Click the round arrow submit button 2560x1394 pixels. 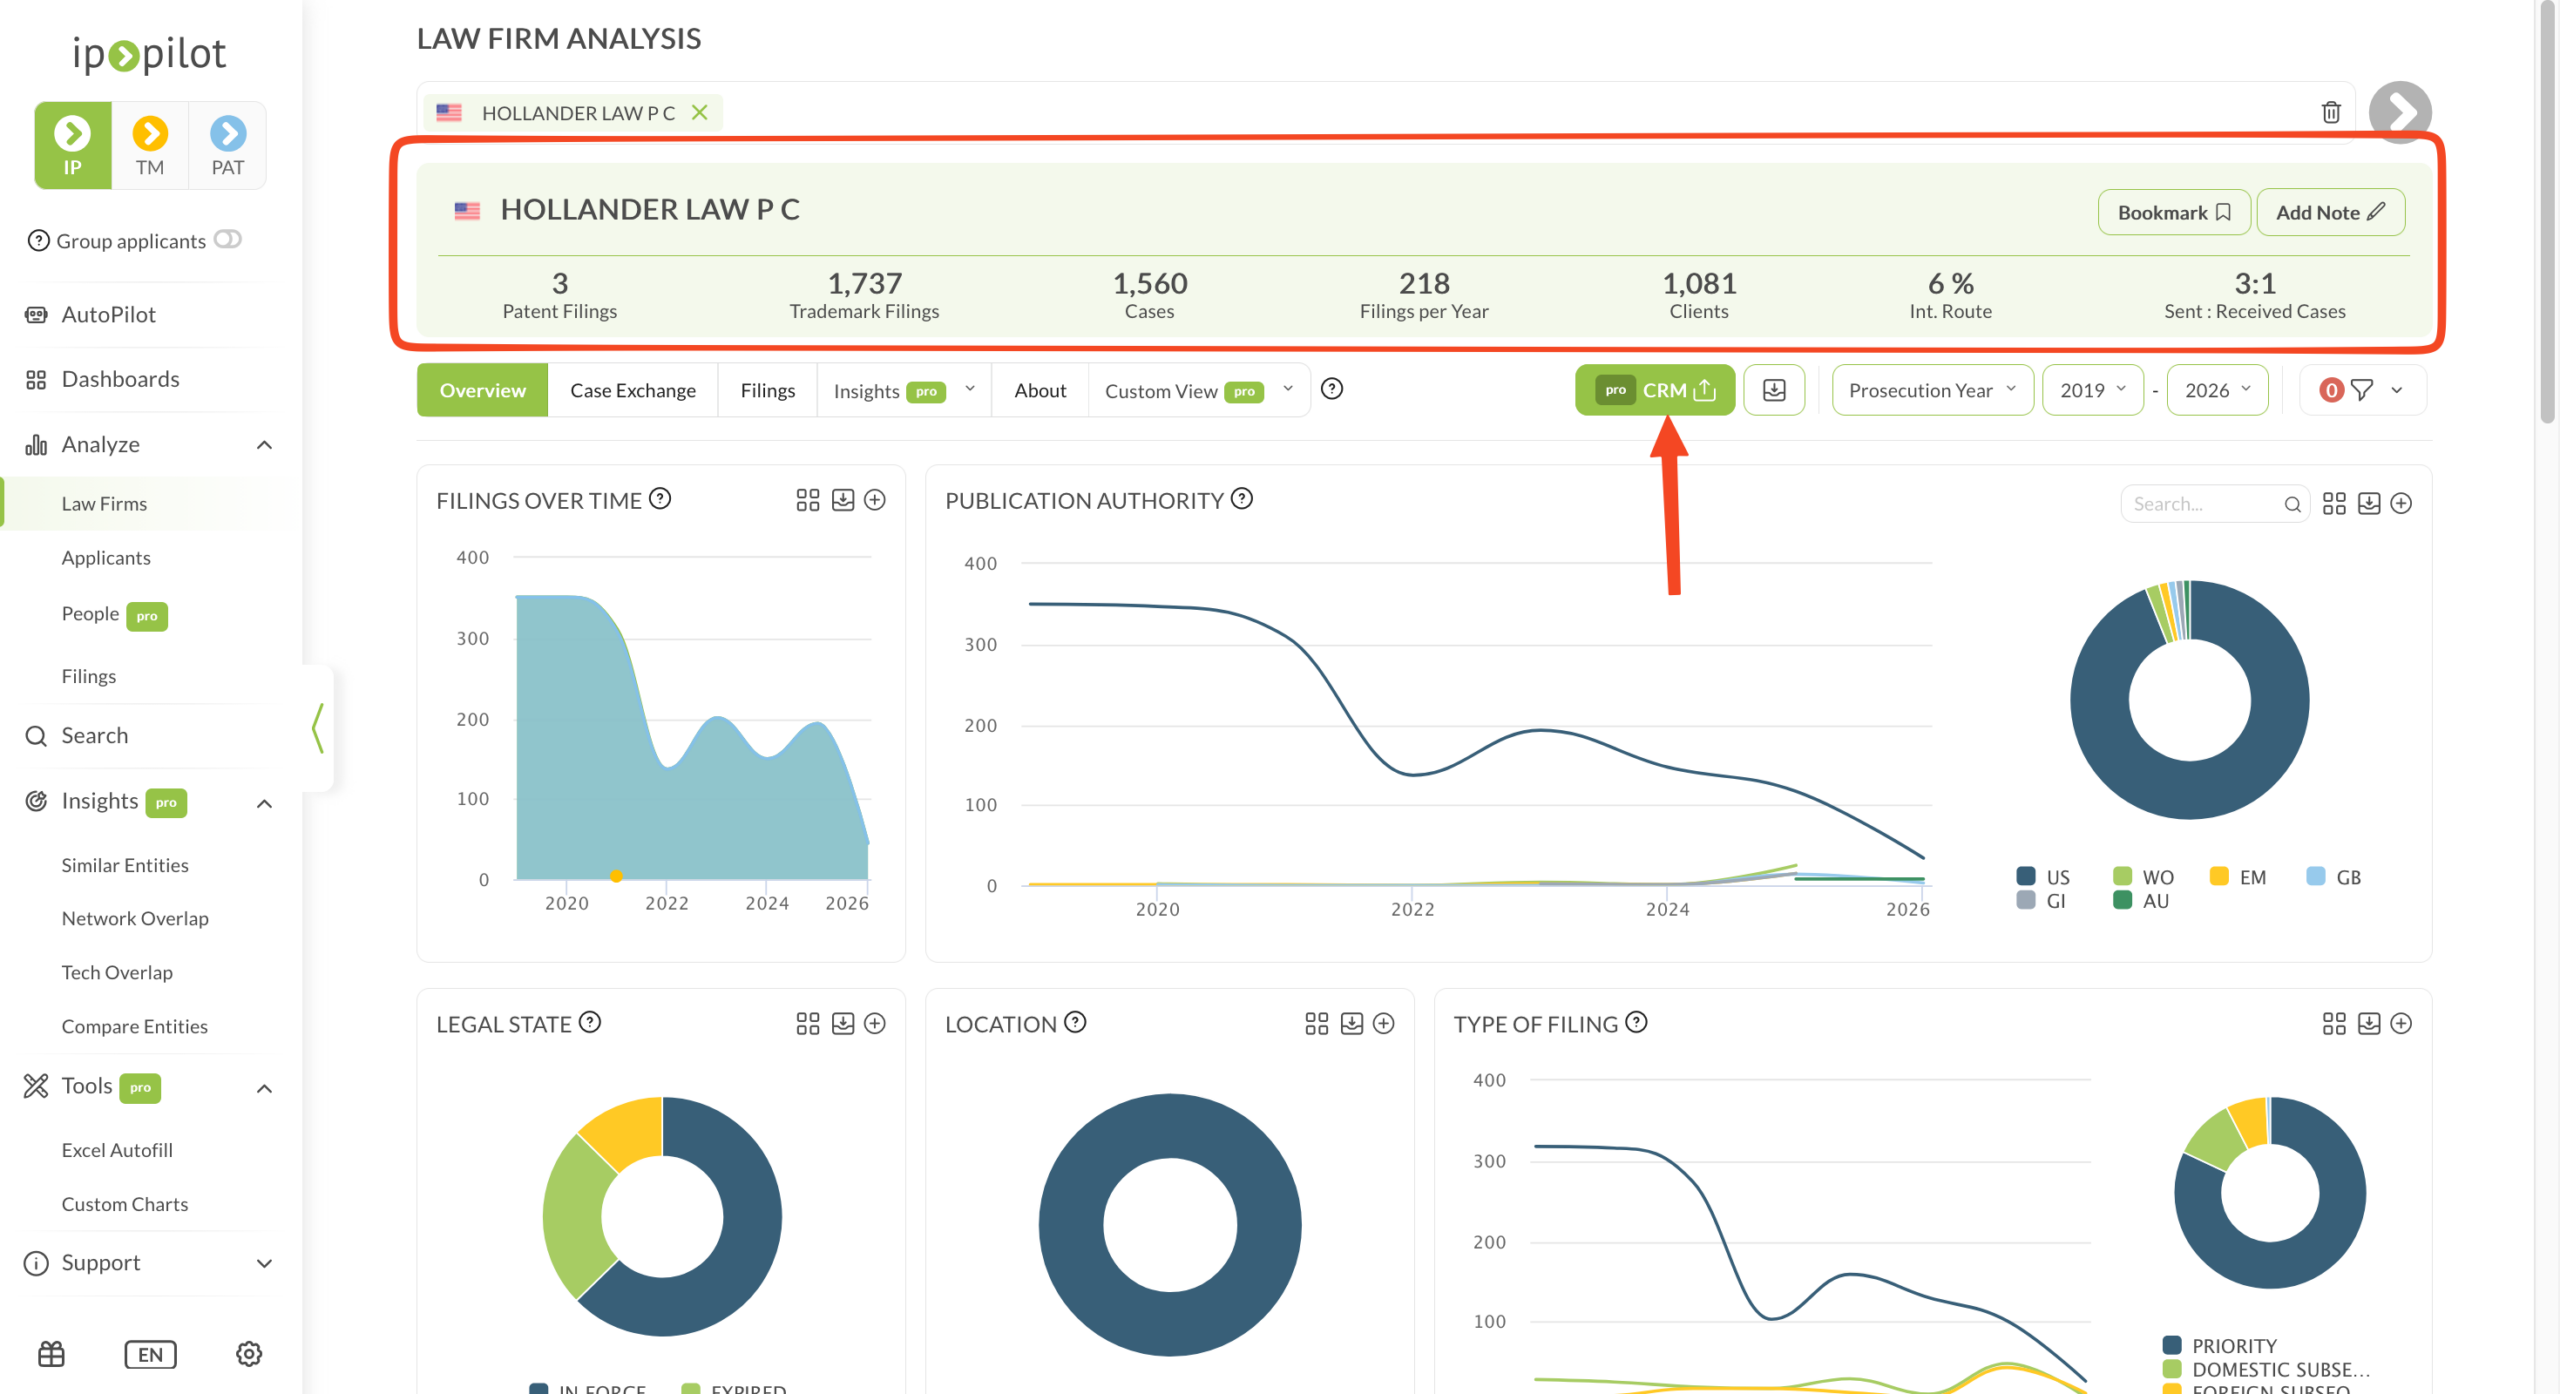click(2400, 112)
